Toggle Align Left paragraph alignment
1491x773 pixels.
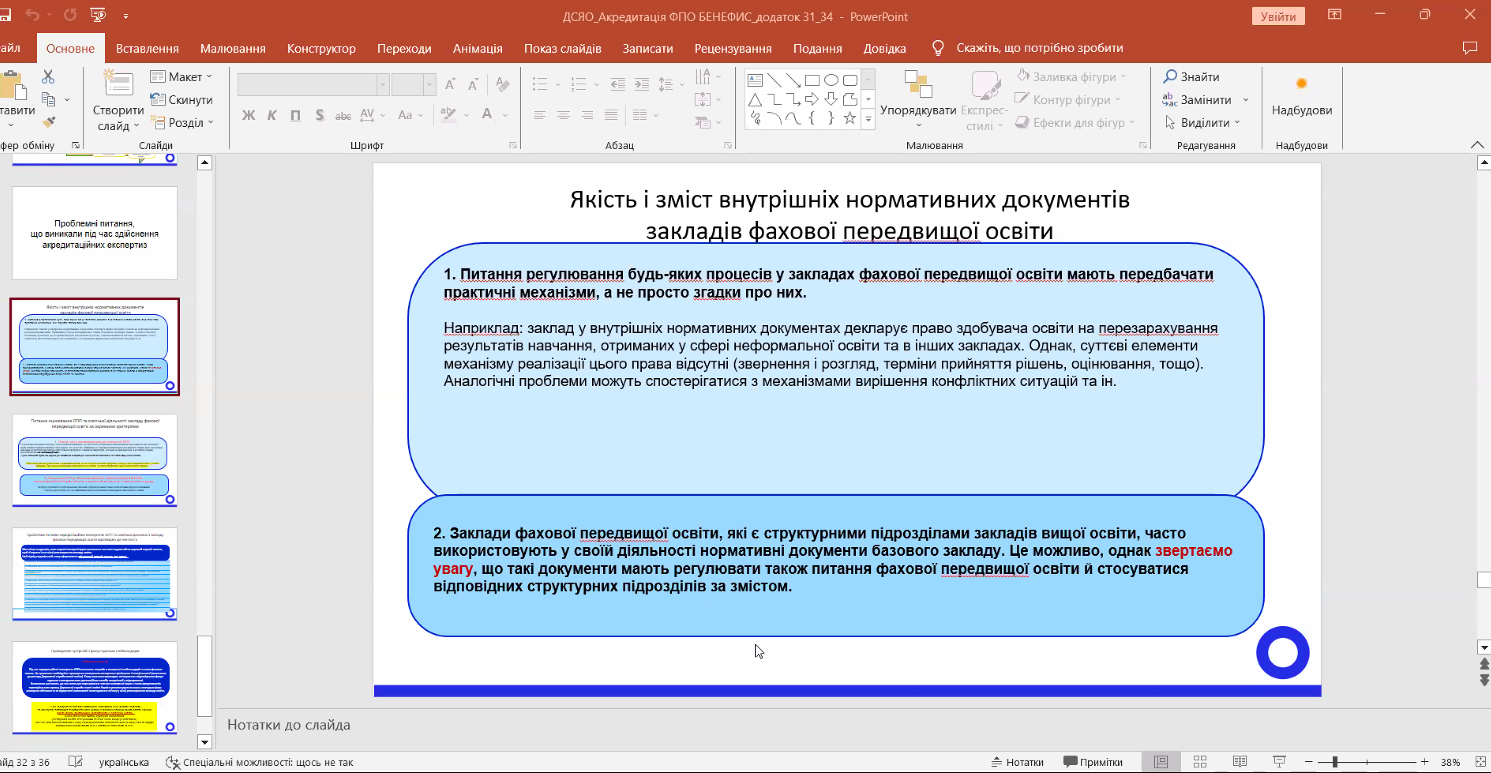539,115
